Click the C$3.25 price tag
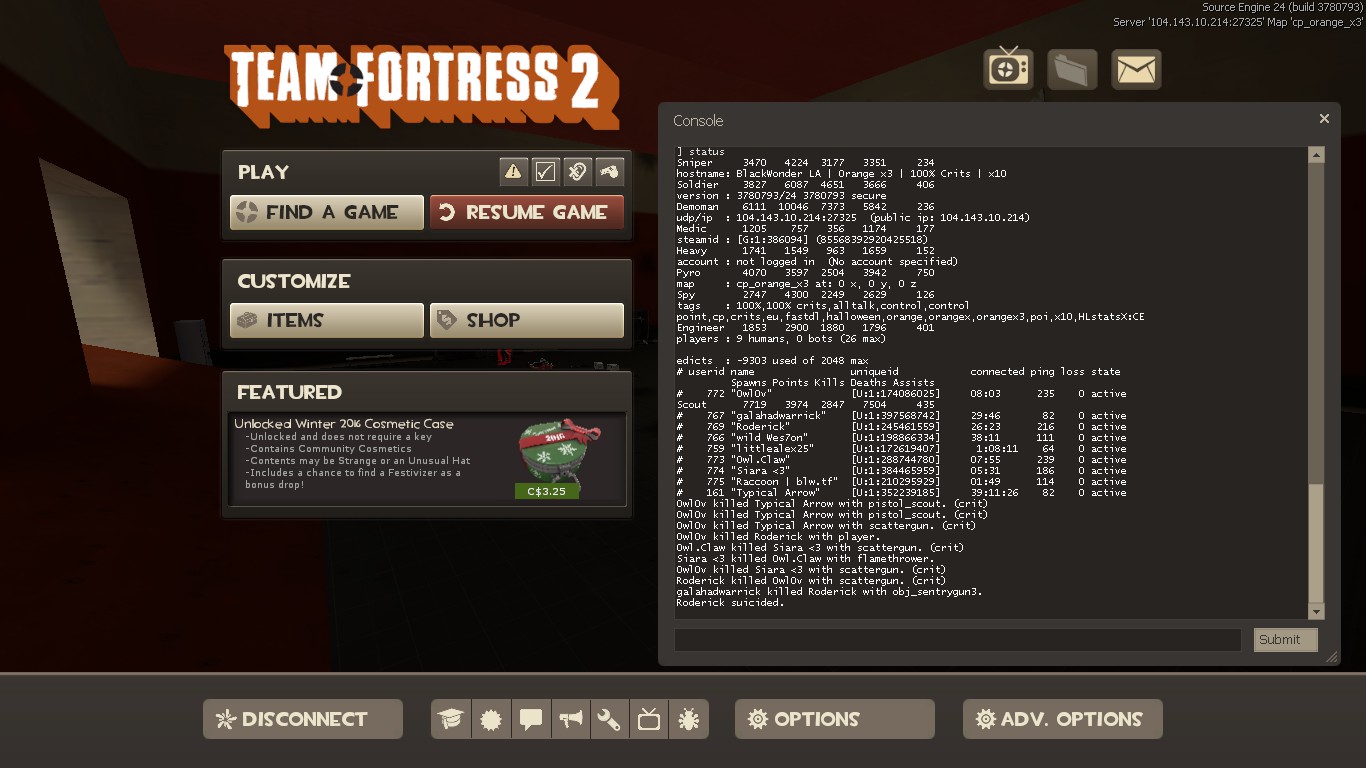This screenshot has height=768, width=1366. pos(547,491)
